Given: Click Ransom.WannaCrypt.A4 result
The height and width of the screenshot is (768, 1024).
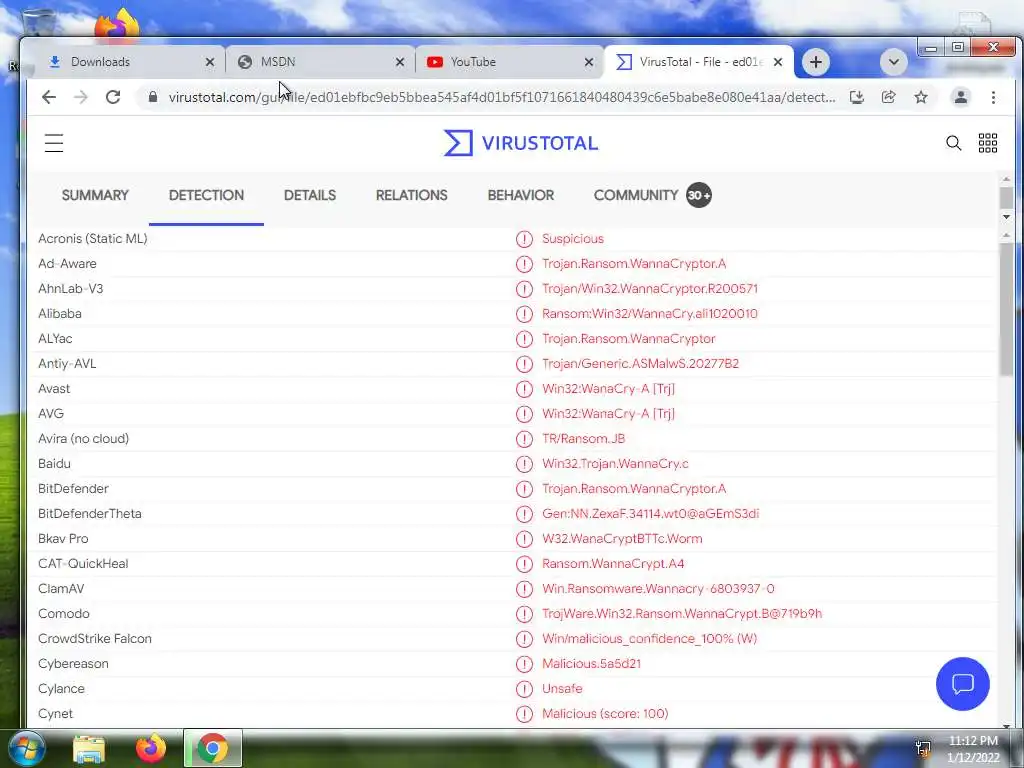Looking at the screenshot, I should point(613,564).
